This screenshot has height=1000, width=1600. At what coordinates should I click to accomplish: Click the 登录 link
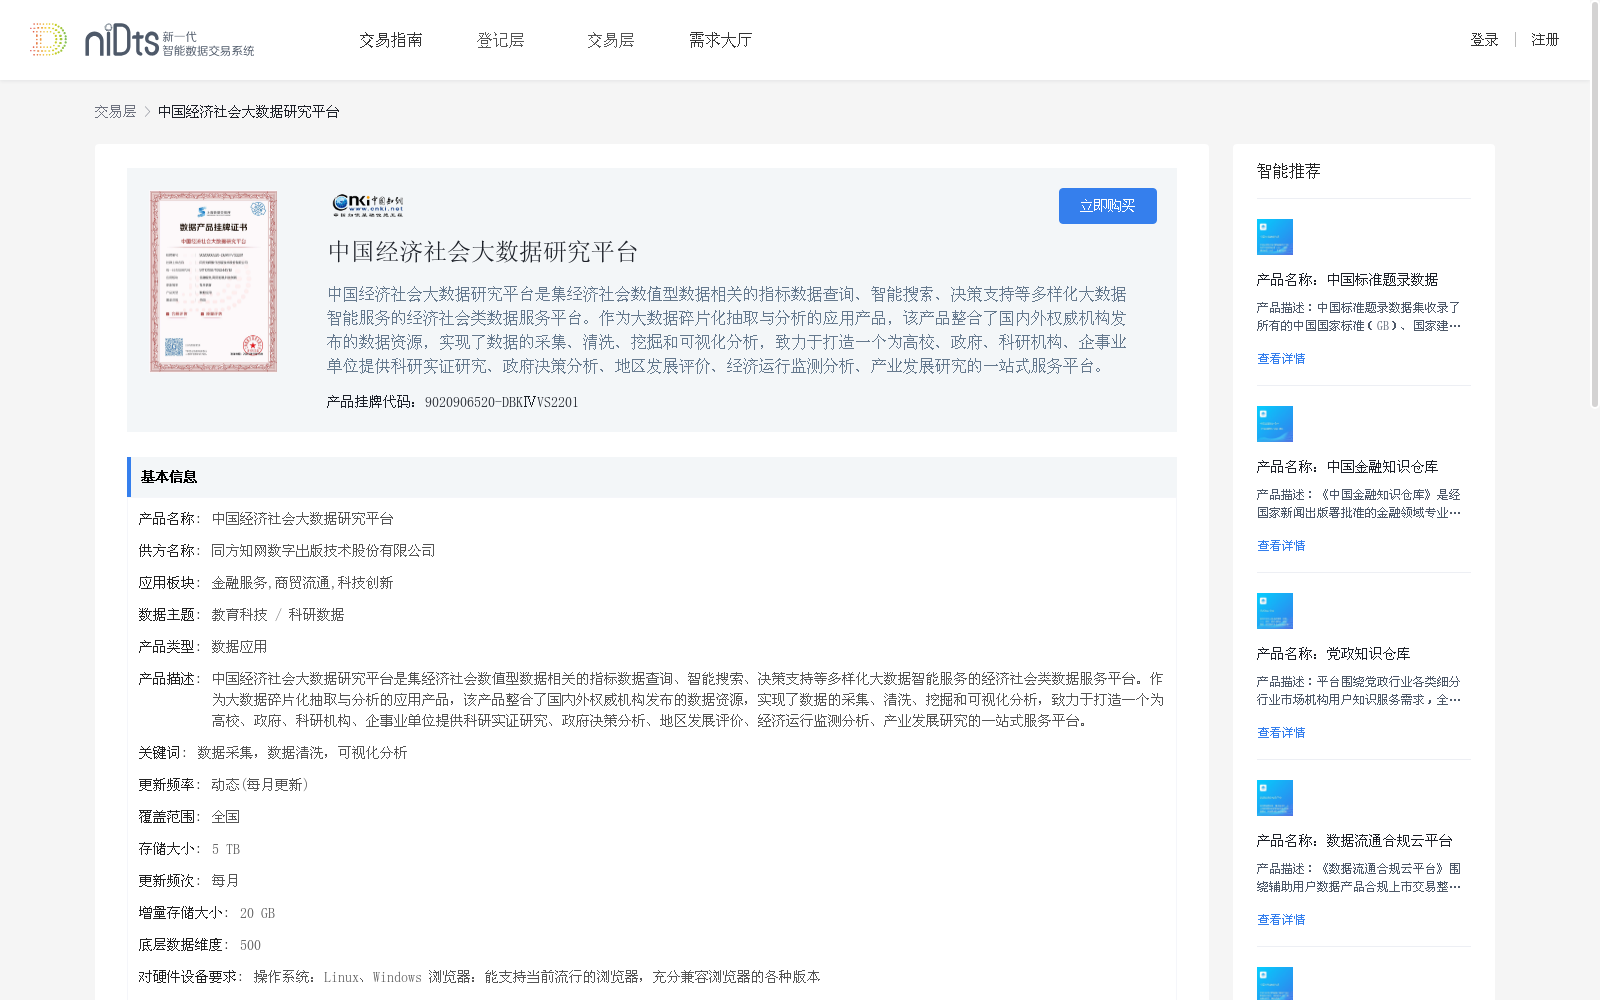click(1484, 40)
